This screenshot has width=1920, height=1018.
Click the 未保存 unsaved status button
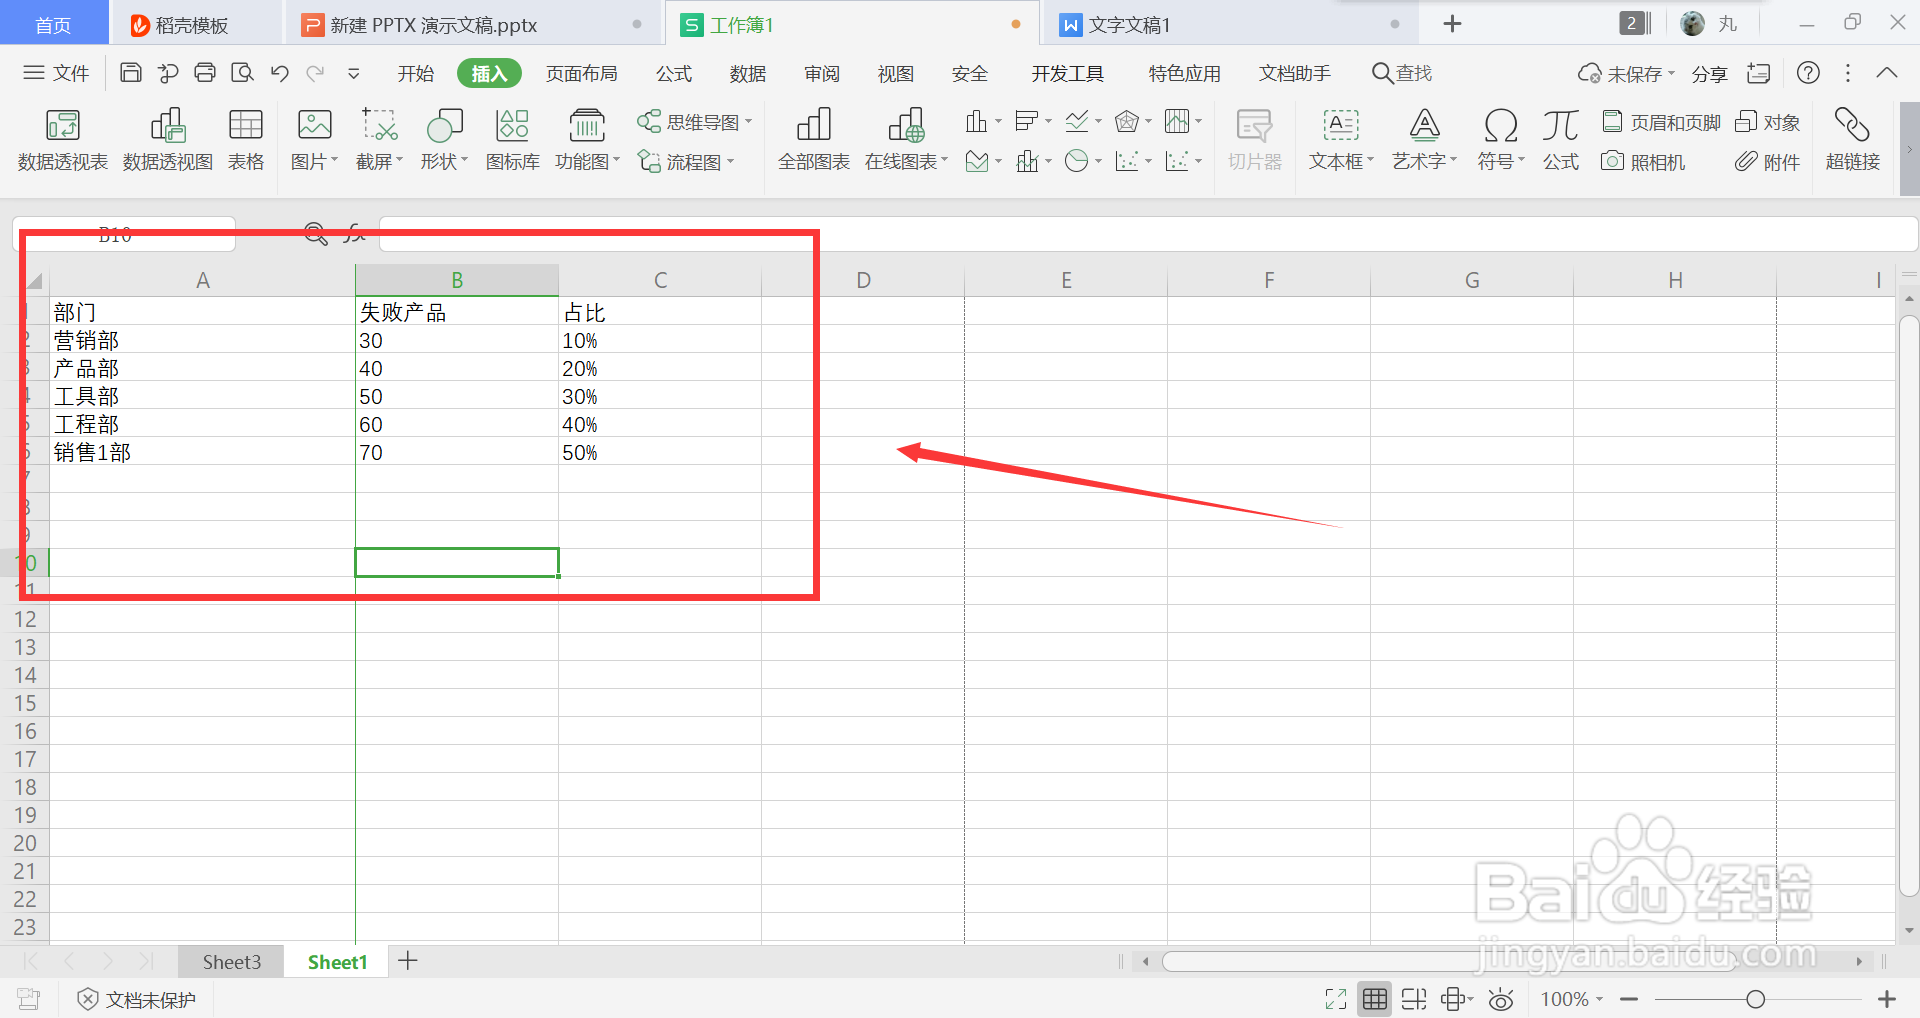click(1626, 74)
